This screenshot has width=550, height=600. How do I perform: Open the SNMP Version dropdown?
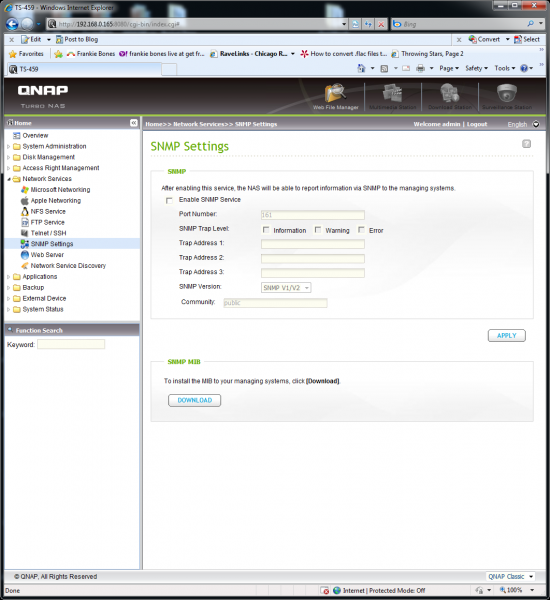[x=286, y=288]
